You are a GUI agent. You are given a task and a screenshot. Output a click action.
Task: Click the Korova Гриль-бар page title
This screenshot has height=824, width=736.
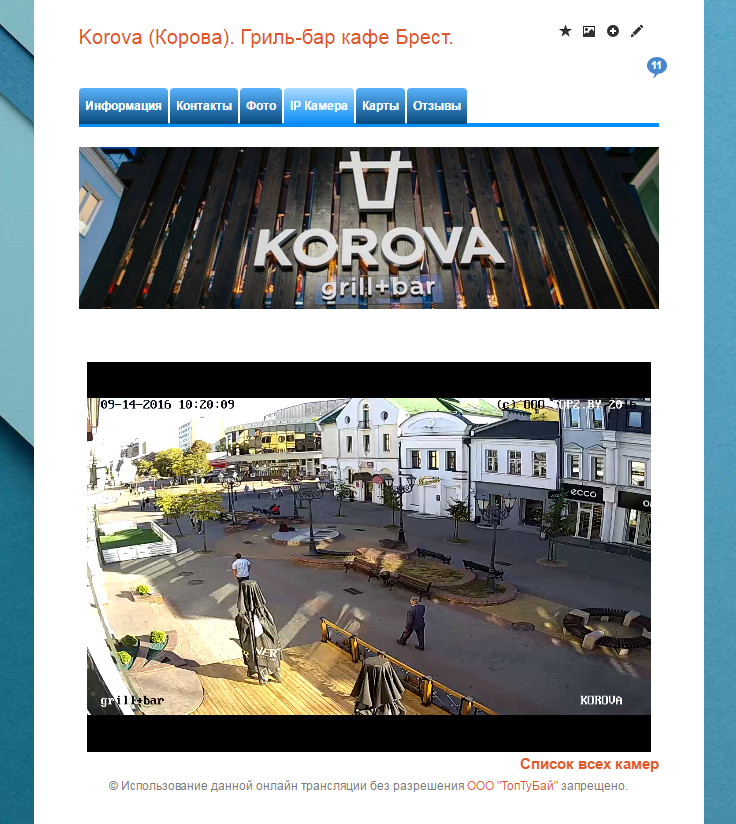(266, 37)
